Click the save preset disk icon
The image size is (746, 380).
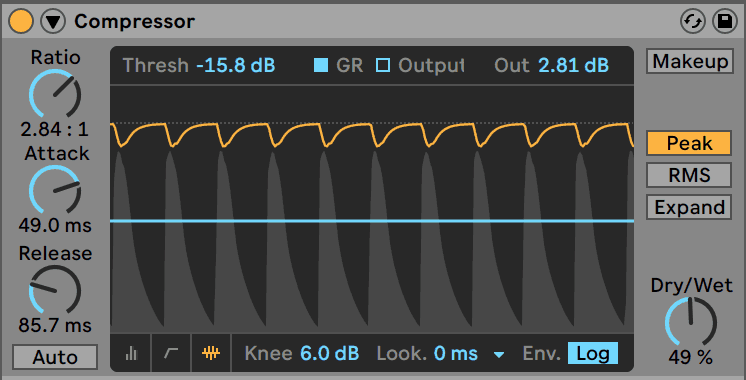[725, 22]
